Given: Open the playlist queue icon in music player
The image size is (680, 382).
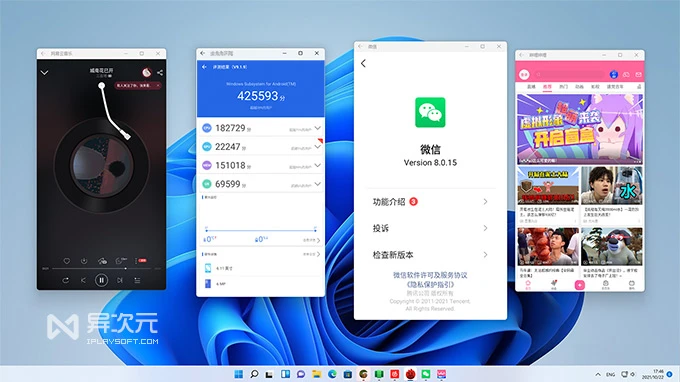Looking at the screenshot, I should point(137,281).
